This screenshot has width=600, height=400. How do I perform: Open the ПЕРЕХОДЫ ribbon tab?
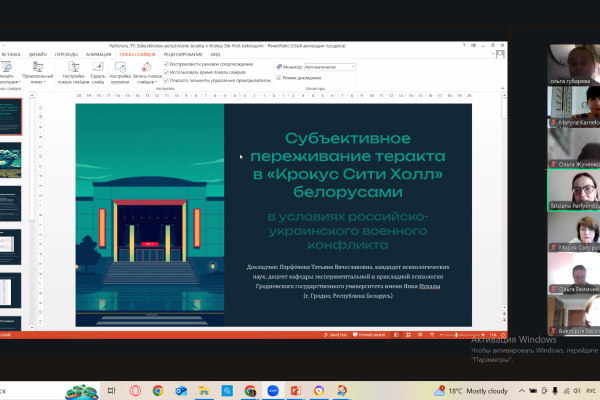tap(66, 54)
